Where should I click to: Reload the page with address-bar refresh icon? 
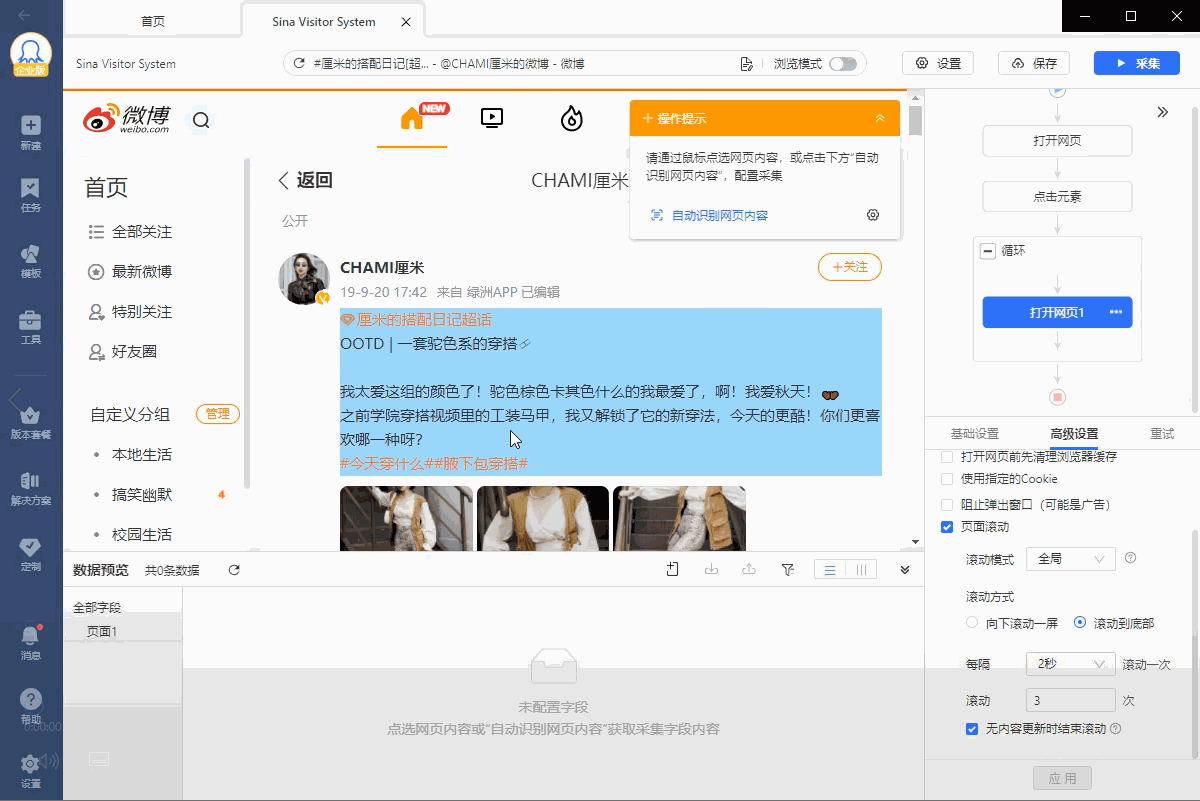click(298, 64)
